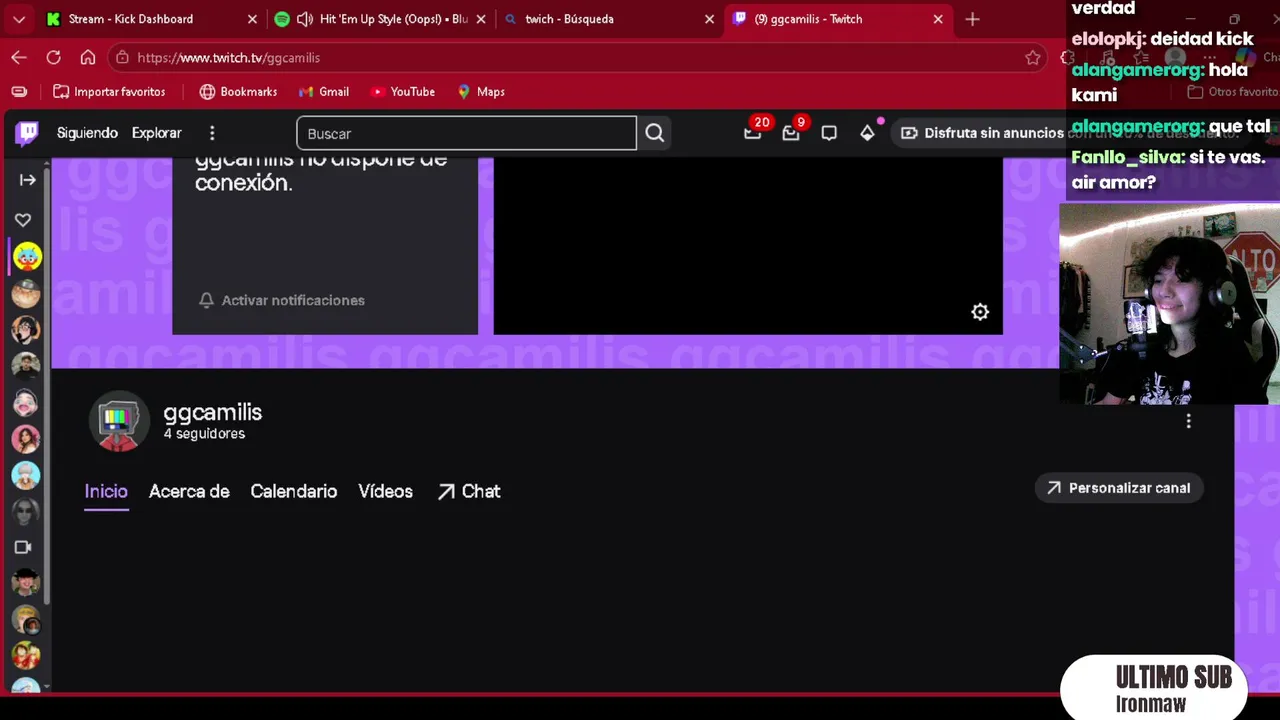Image resolution: width=1280 pixels, height=720 pixels.
Task: Click the ggcamilis channel name
Action: point(213,412)
